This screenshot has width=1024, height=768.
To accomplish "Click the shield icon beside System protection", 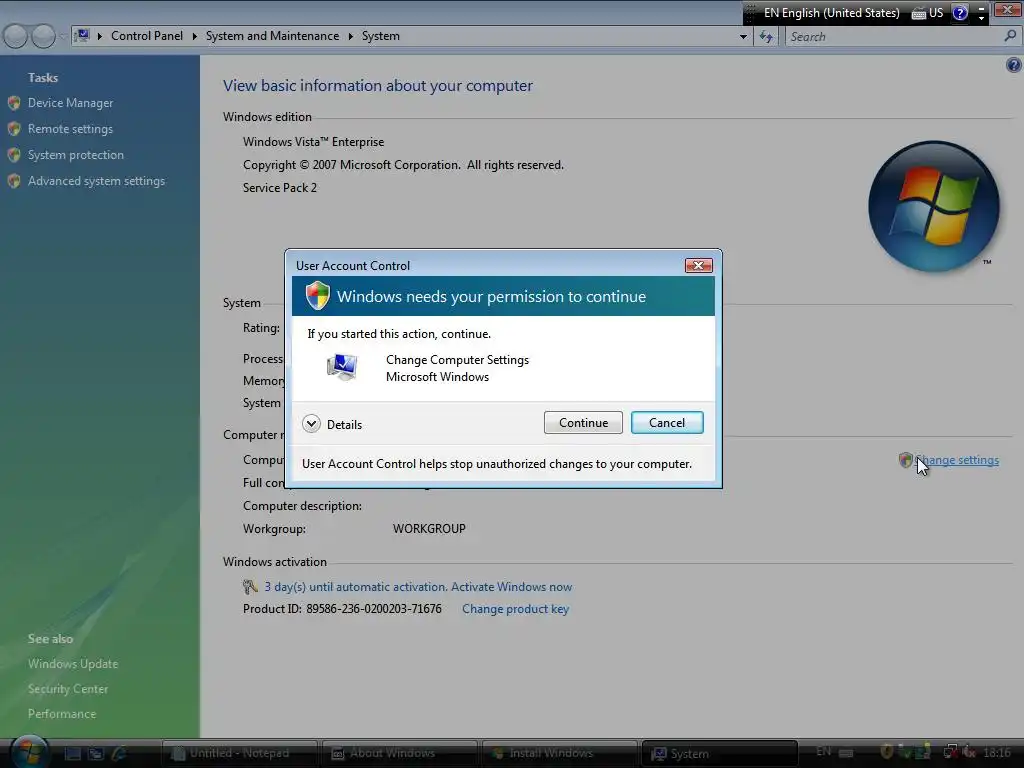I will [x=14, y=155].
